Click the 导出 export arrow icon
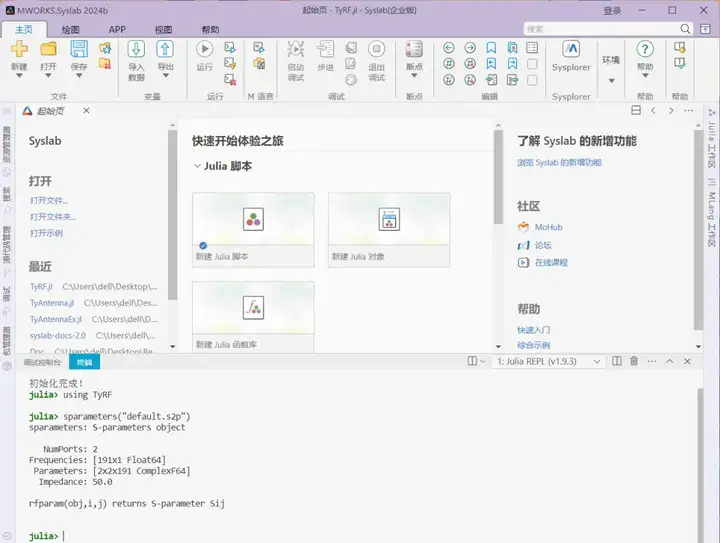The image size is (720, 543). [165, 49]
